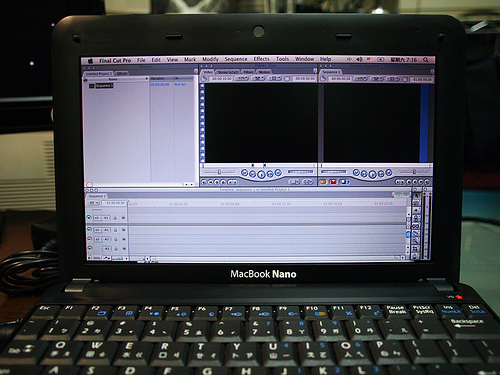The width and height of the screenshot is (500, 375).
Task: Toggle A1 audio track audible control
Action: click(89, 230)
